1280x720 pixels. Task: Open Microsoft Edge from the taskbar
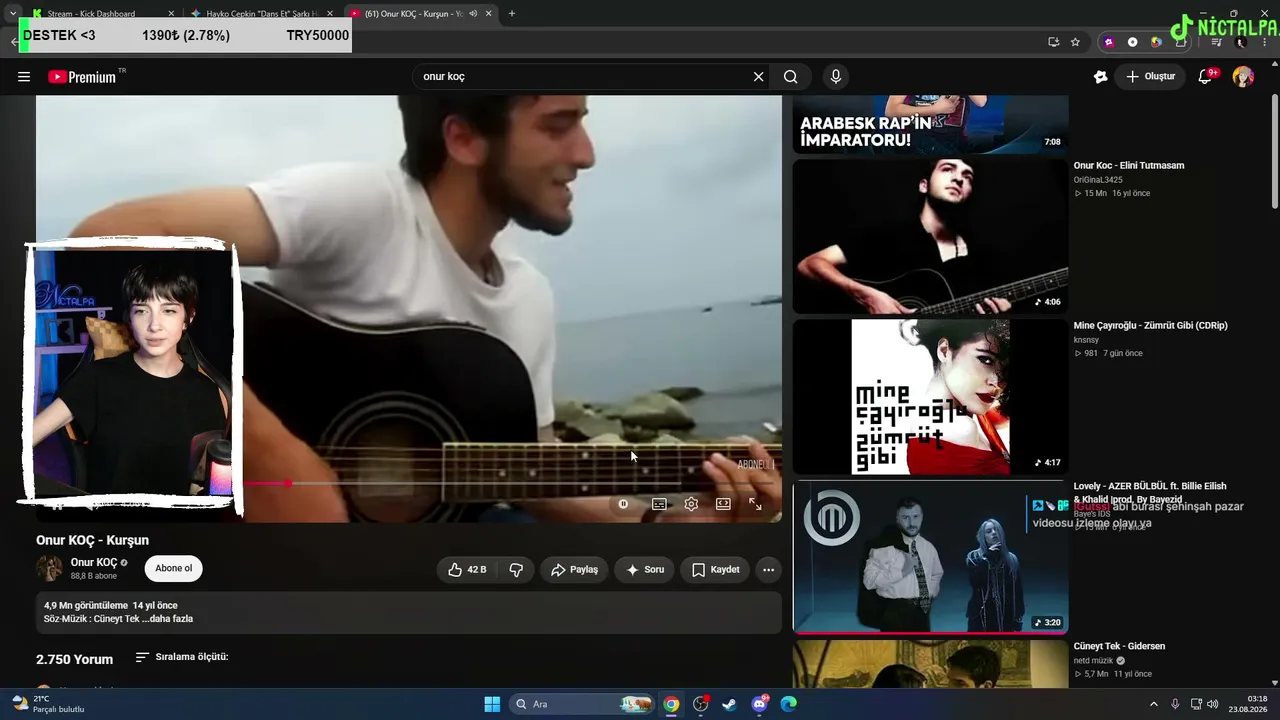[788, 704]
